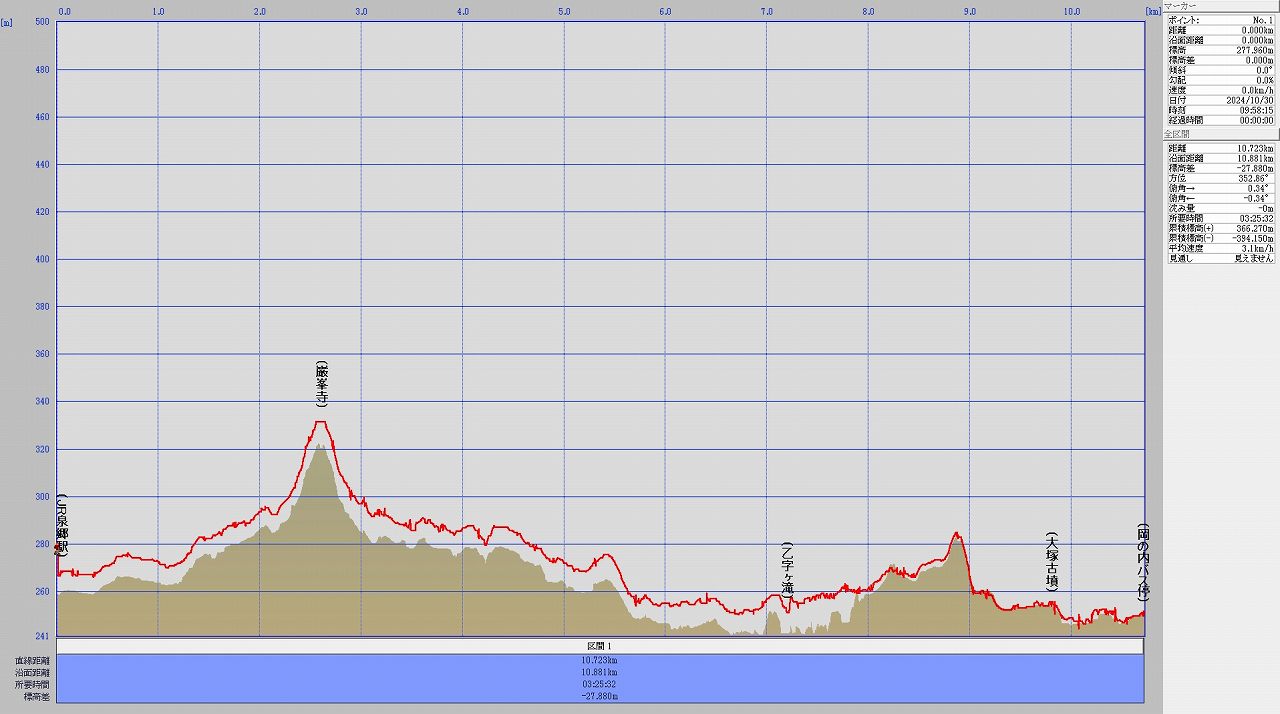Click the 大塚古墳 waypoint marker label
This screenshot has width=1280, height=714.
[1051, 562]
